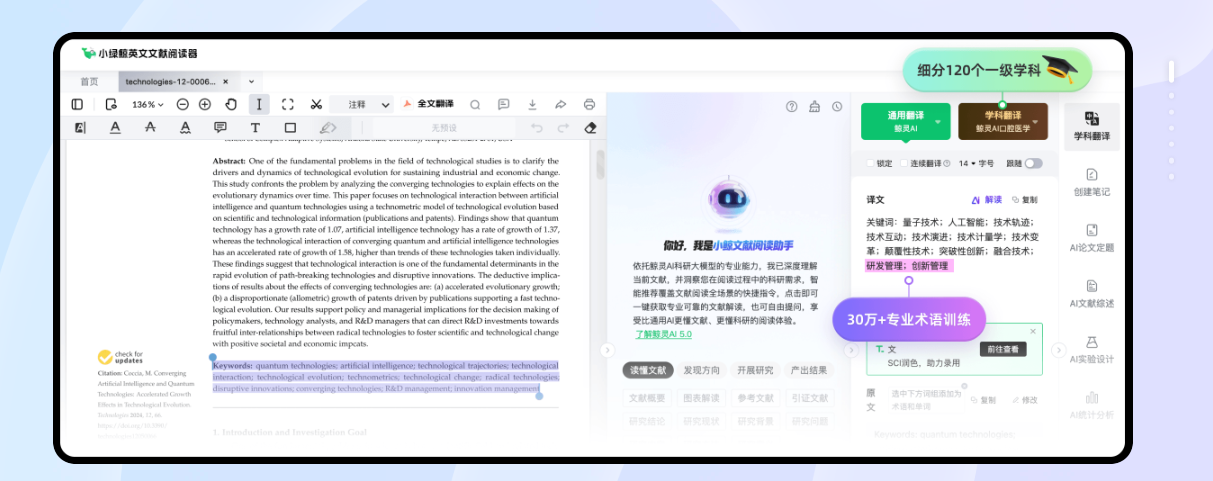
Task: Click the fullscreen fit icon
Action: [x=288, y=104]
